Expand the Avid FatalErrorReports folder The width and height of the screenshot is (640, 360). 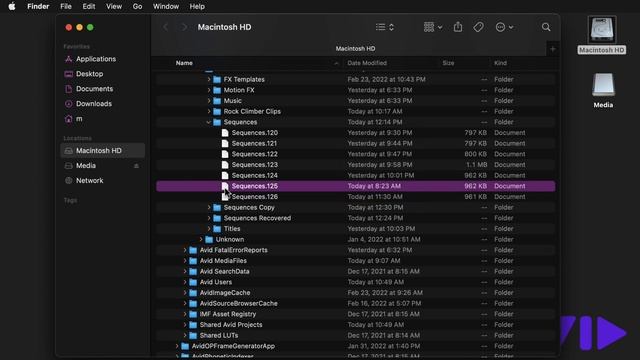[185, 250]
